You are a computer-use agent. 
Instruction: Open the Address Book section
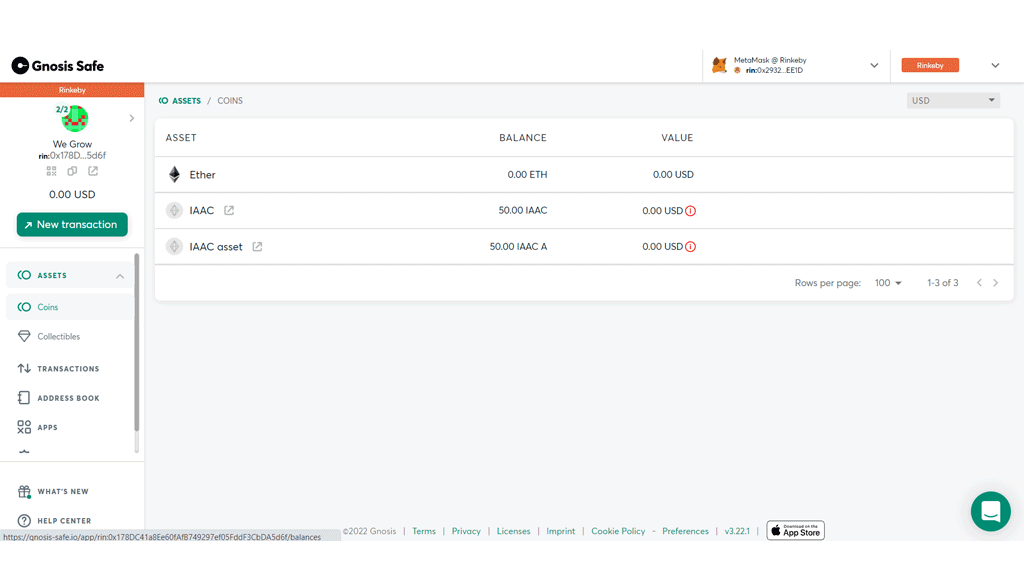click(x=68, y=398)
